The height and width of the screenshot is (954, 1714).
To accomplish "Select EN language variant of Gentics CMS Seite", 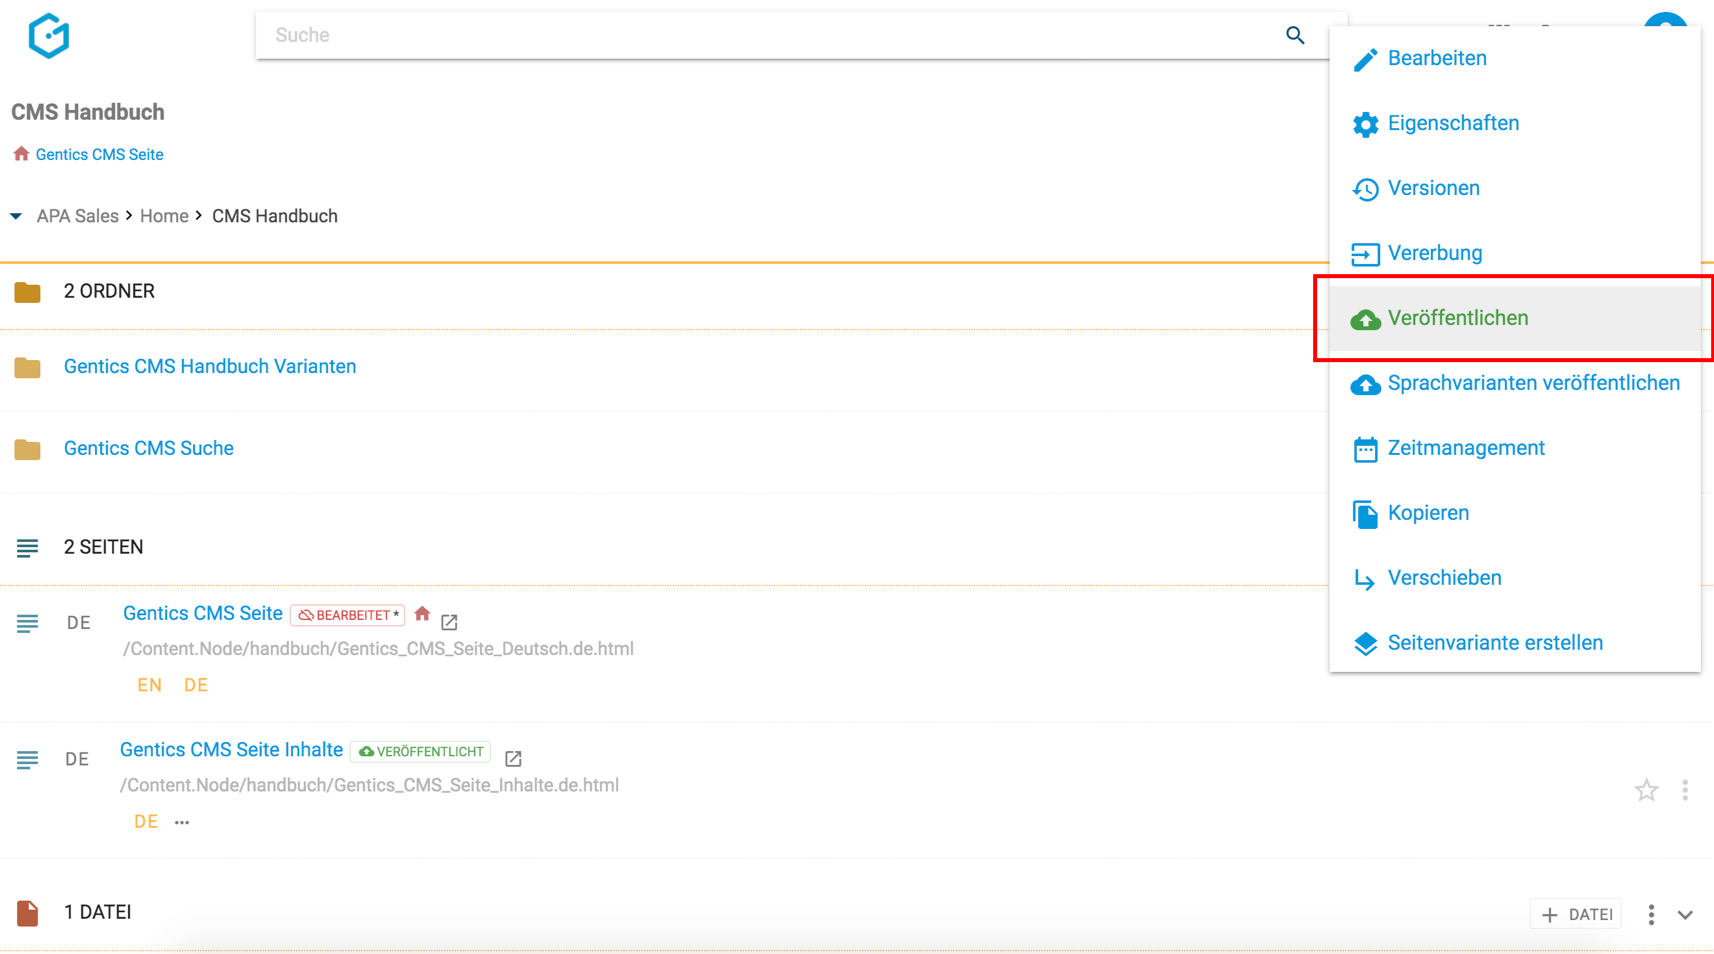I will click(149, 685).
